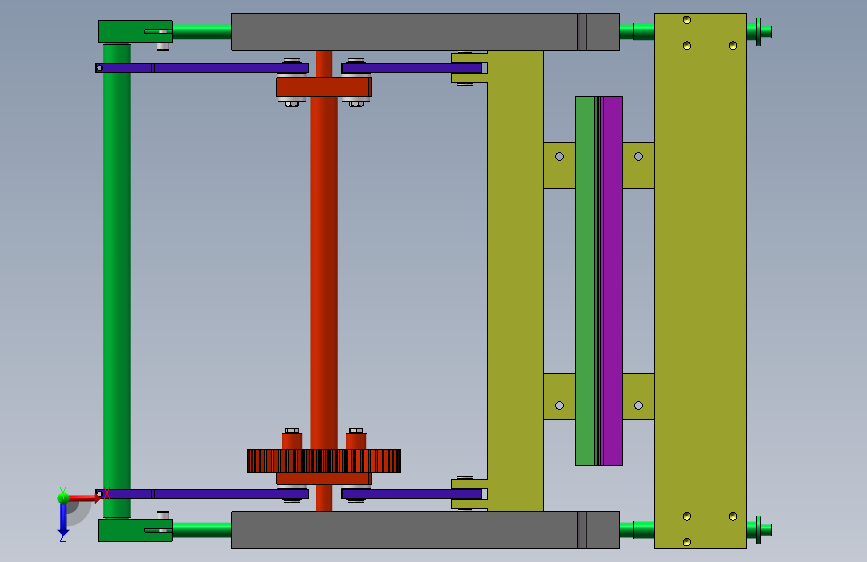Select upper olive spacer block left of green plate
The image size is (867, 562).
point(560,165)
